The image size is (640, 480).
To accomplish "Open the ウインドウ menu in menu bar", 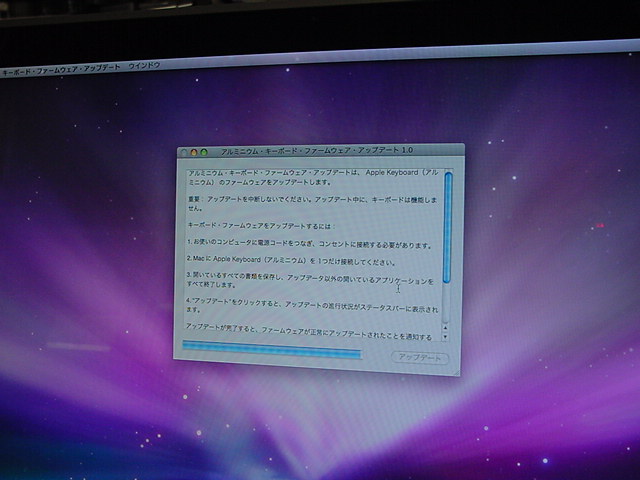I will tap(144, 66).
